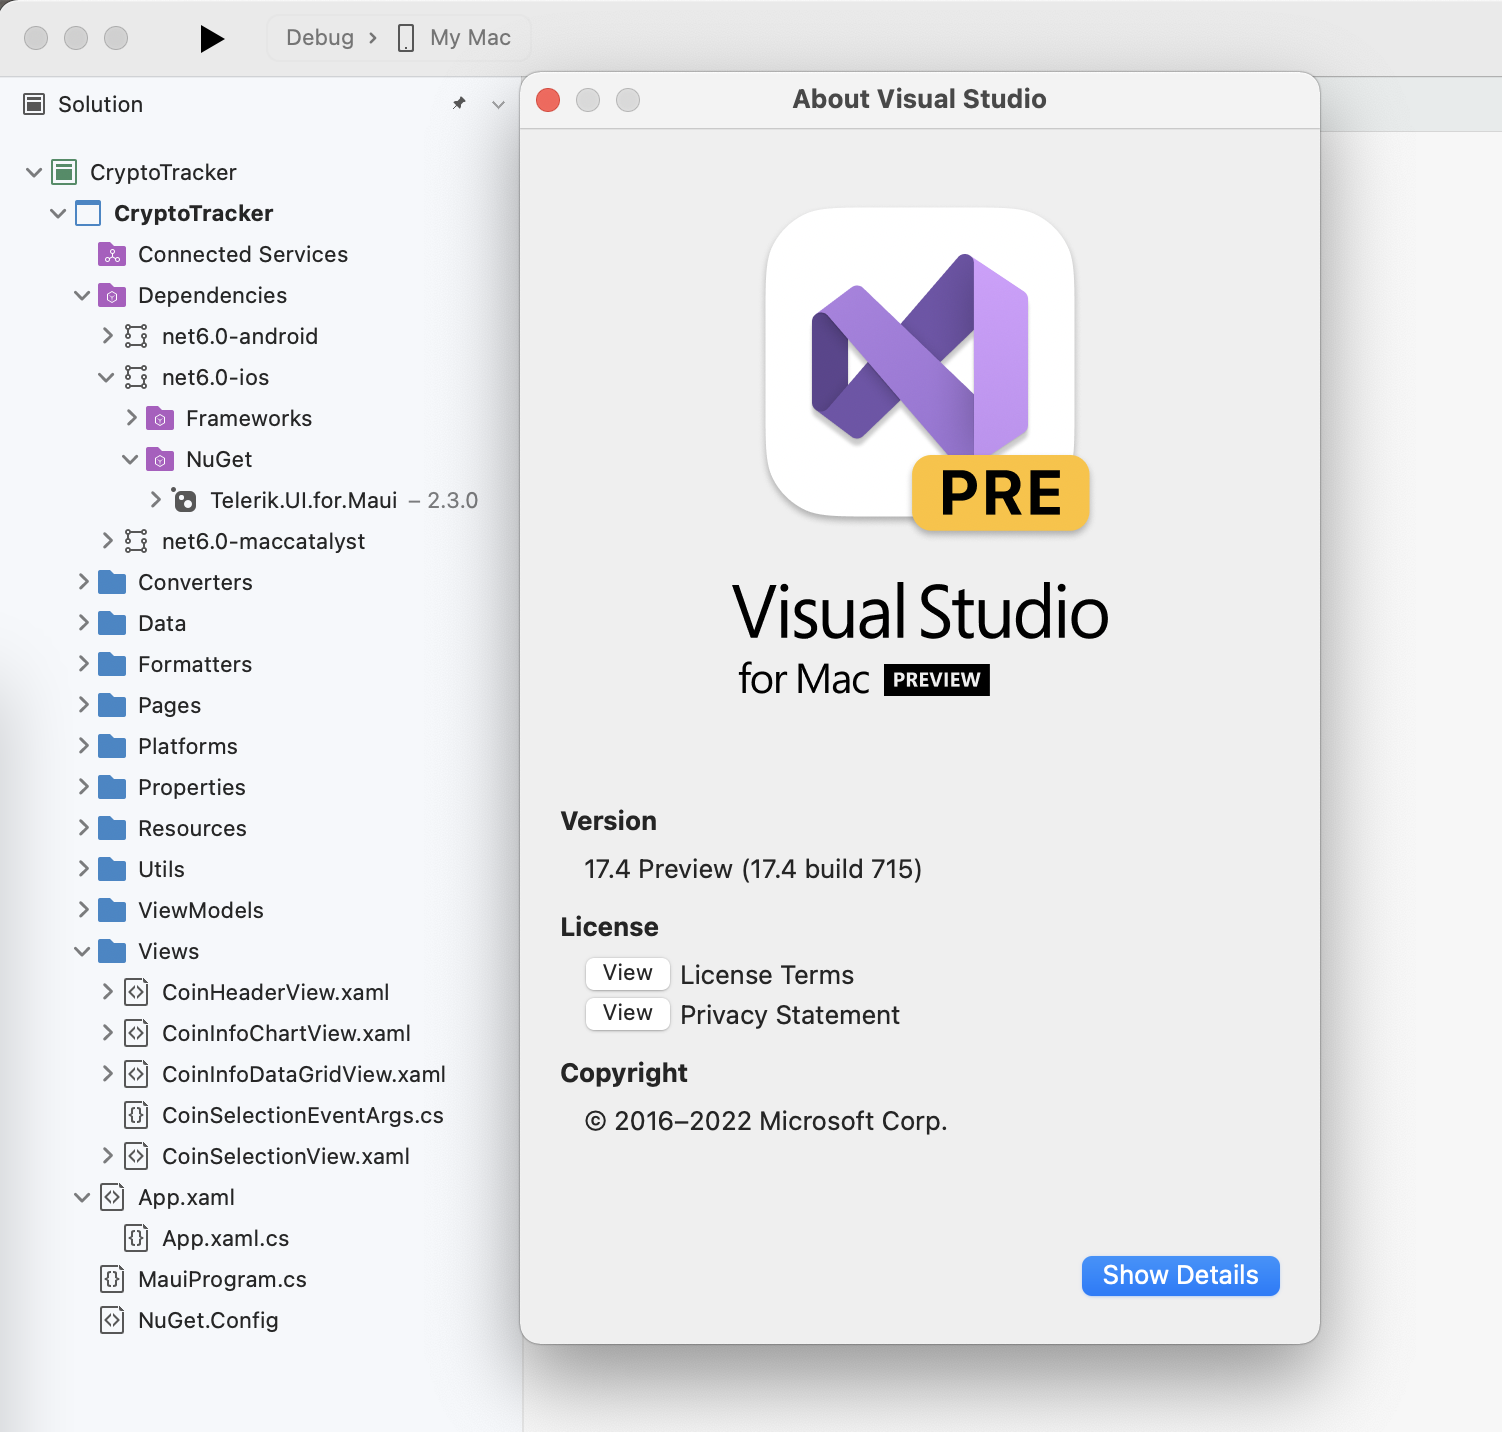Click the ViewModels folder icon
The height and width of the screenshot is (1432, 1502).
pos(112,910)
